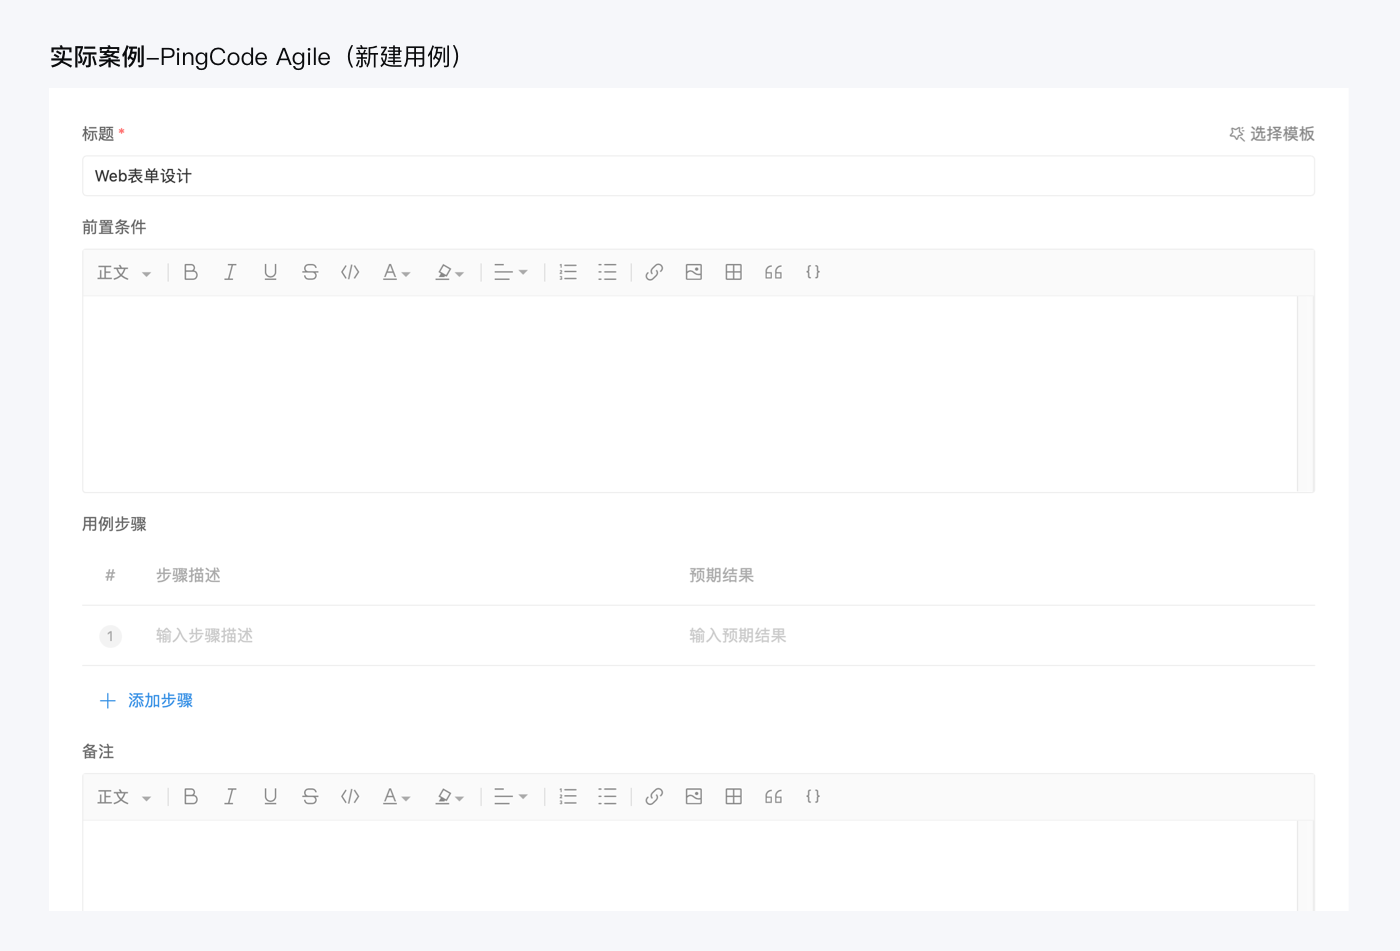Click 选择模板 template link
The width and height of the screenshot is (1400, 951).
pyautogui.click(x=1272, y=134)
